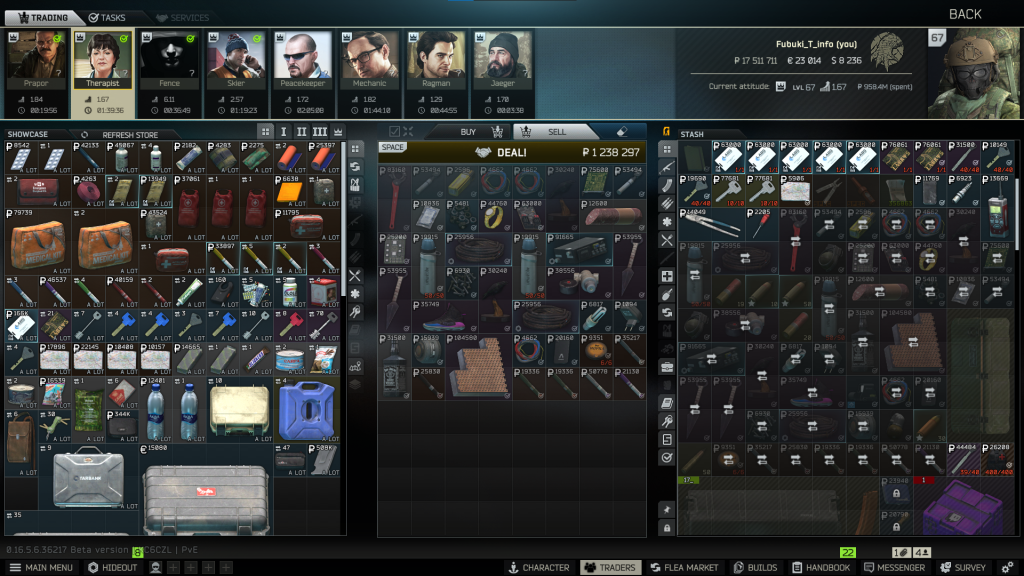Filter stash by crossed melee tools icon
Viewport: 1024px width, 576px height.
tap(667, 240)
